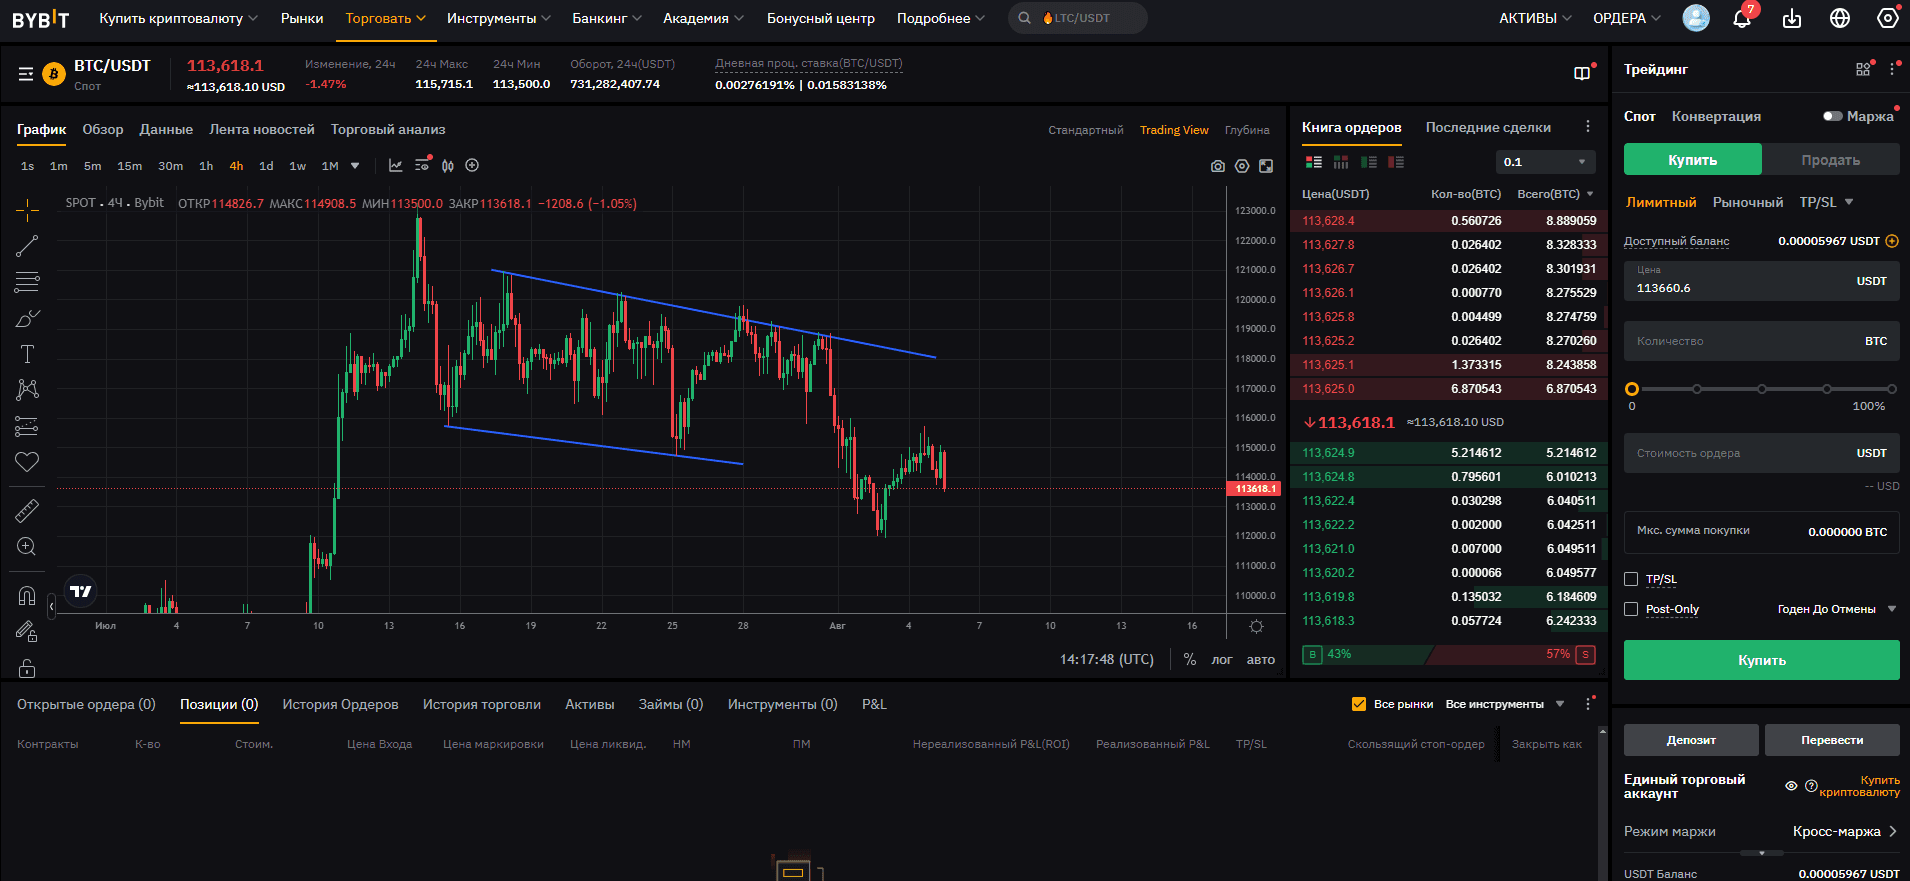Click the buy/sell ratio bar

tap(1449, 654)
